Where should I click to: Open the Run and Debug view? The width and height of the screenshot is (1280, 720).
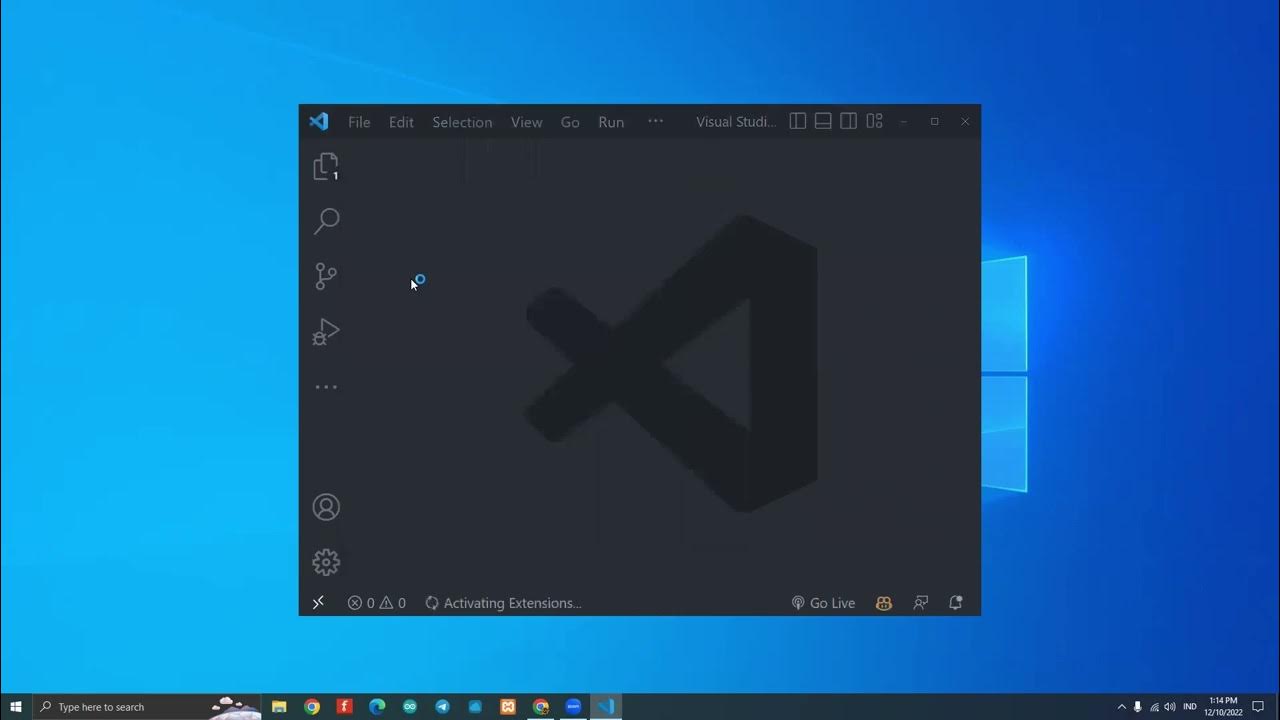[x=326, y=331]
